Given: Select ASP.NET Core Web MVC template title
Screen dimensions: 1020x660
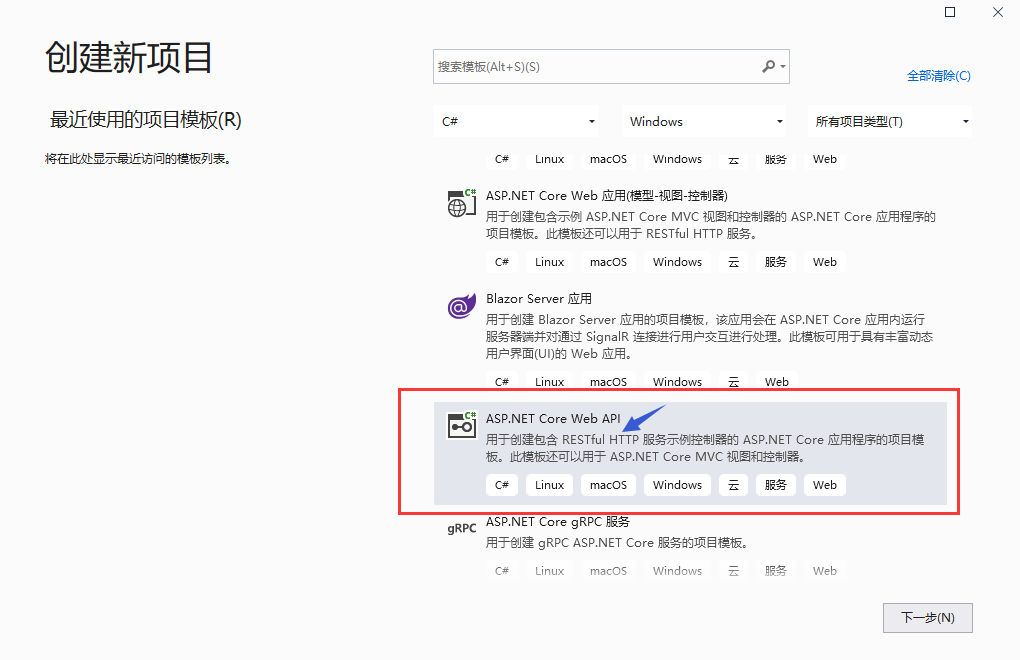Looking at the screenshot, I should (606, 196).
